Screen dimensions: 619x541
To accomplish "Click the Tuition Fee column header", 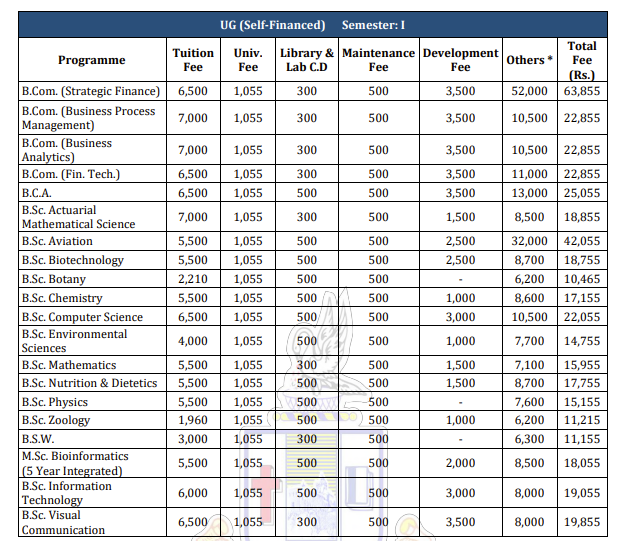I will tap(193, 60).
